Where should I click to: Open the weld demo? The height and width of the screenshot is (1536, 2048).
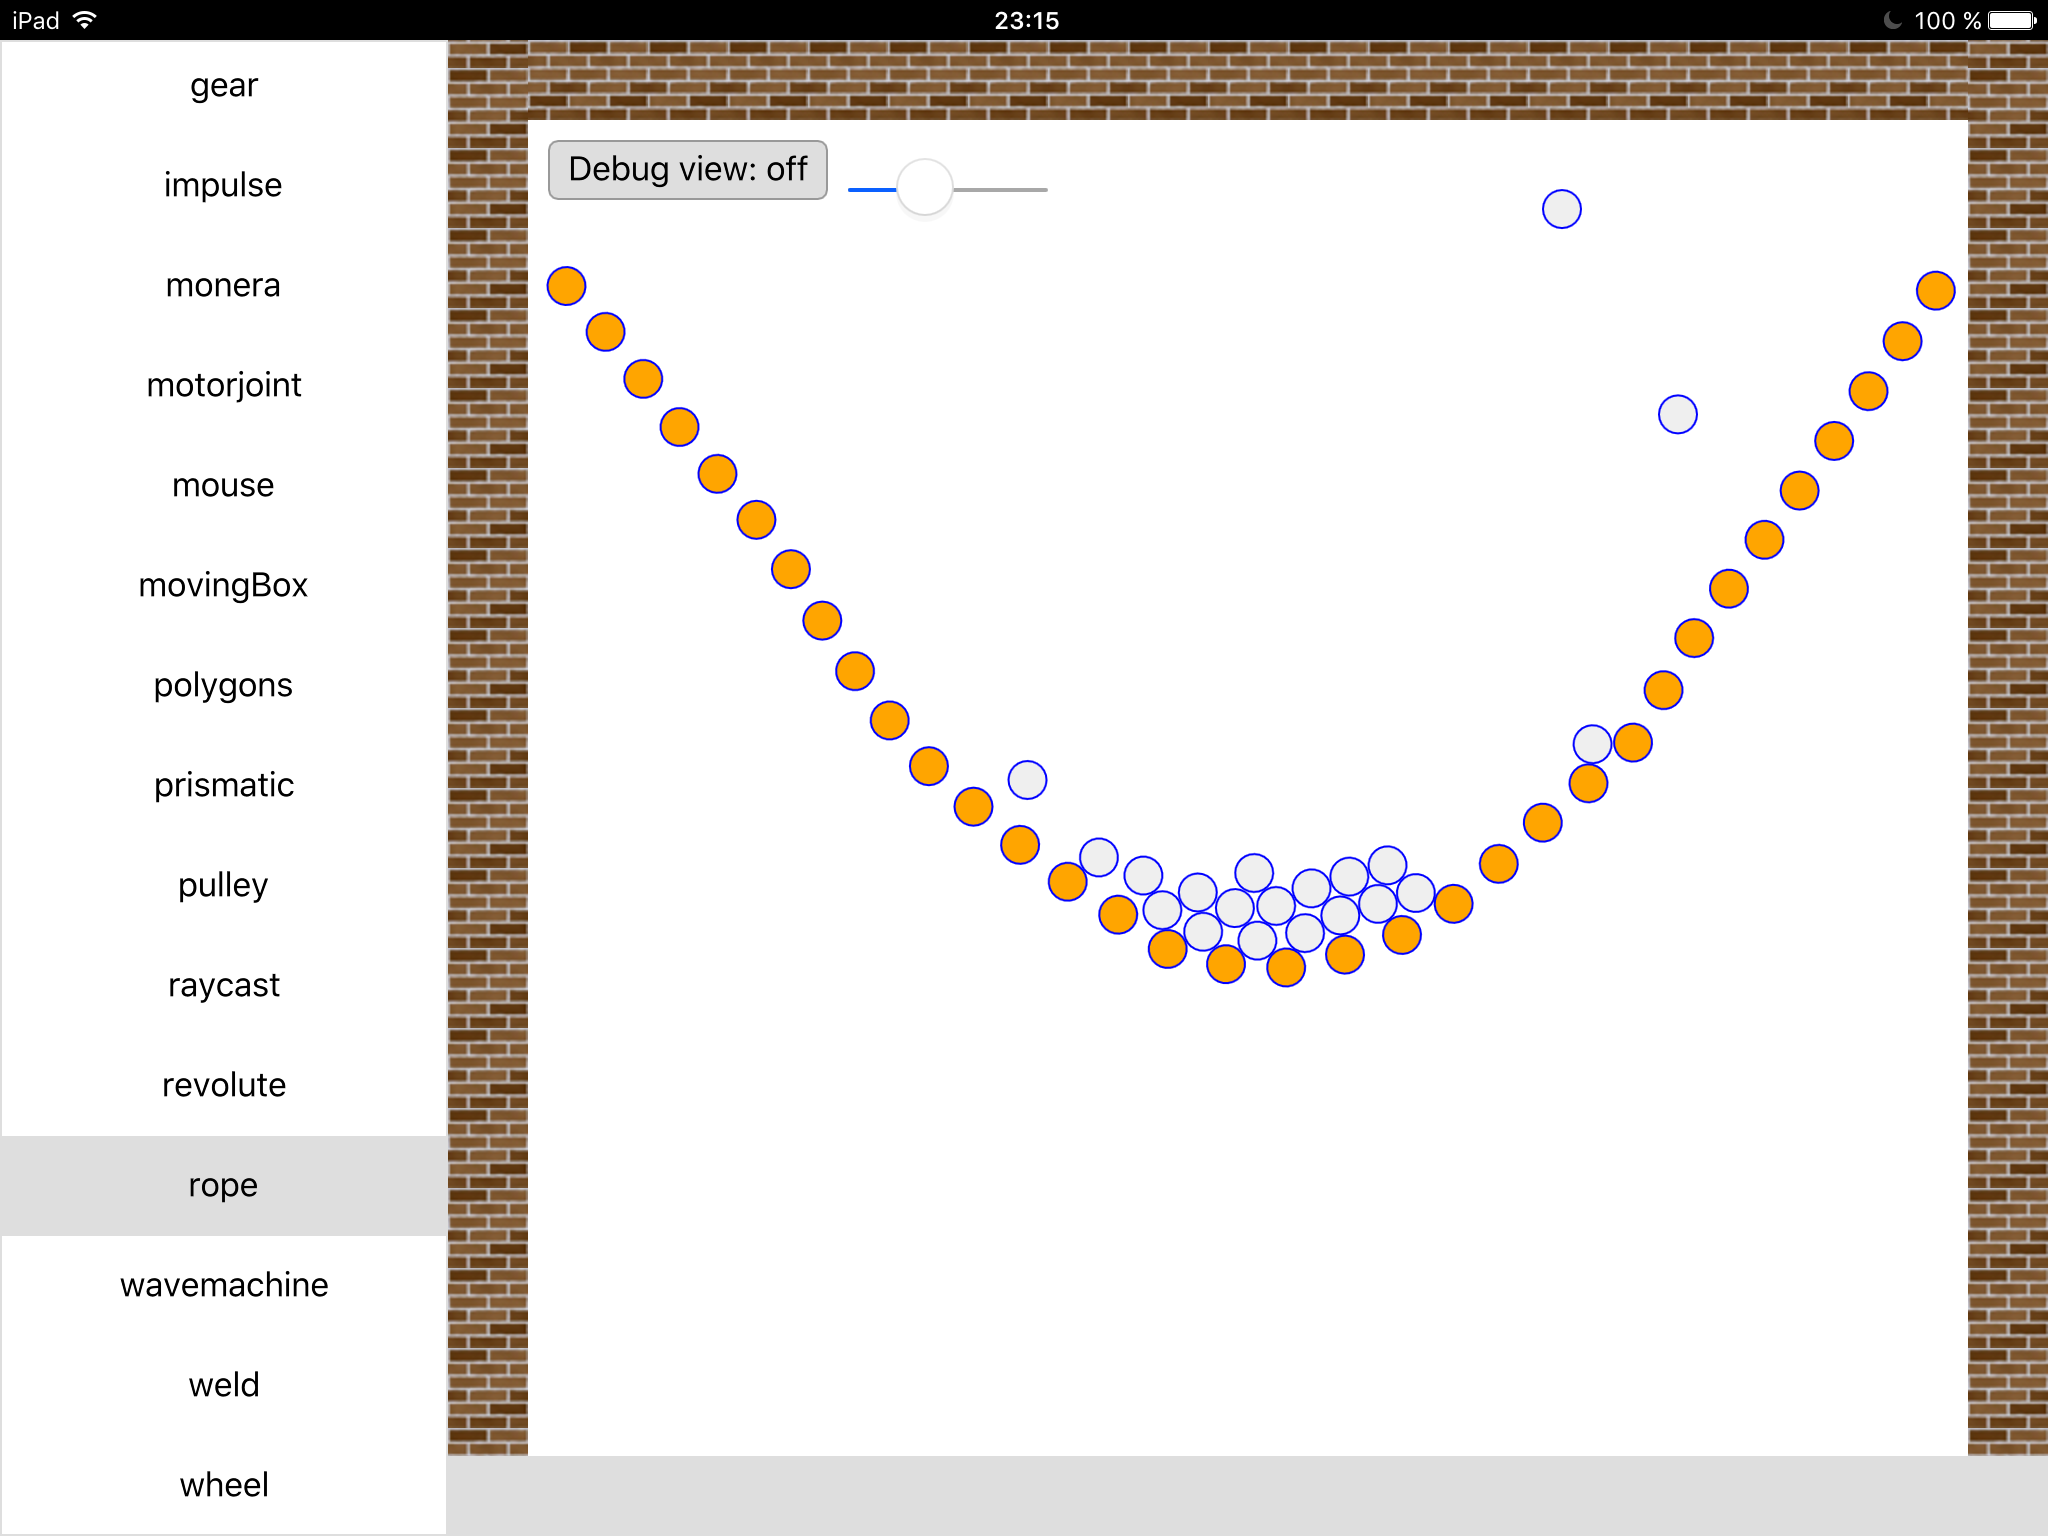point(224,1386)
